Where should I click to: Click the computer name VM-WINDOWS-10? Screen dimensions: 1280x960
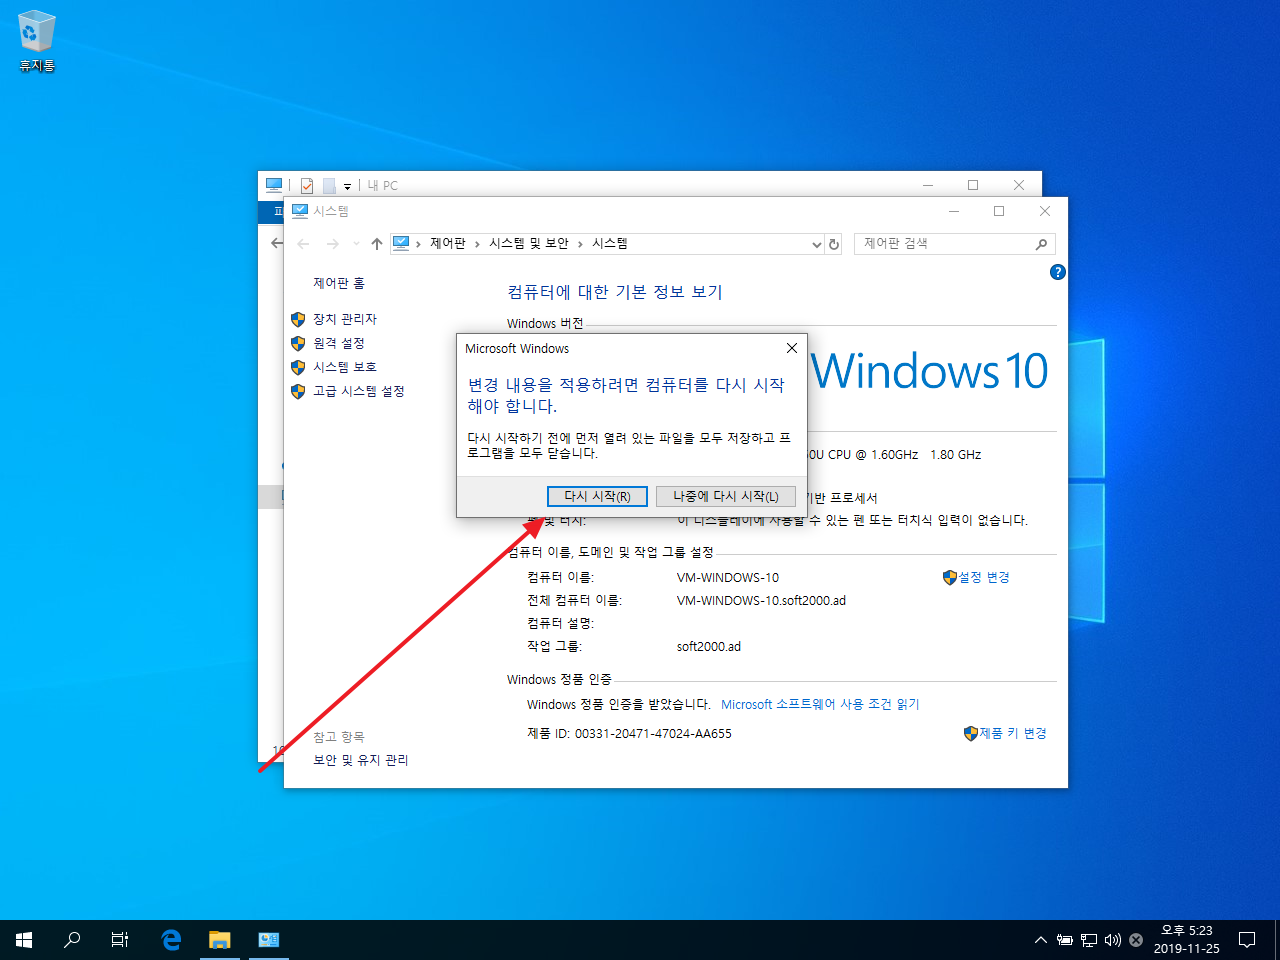point(728,578)
